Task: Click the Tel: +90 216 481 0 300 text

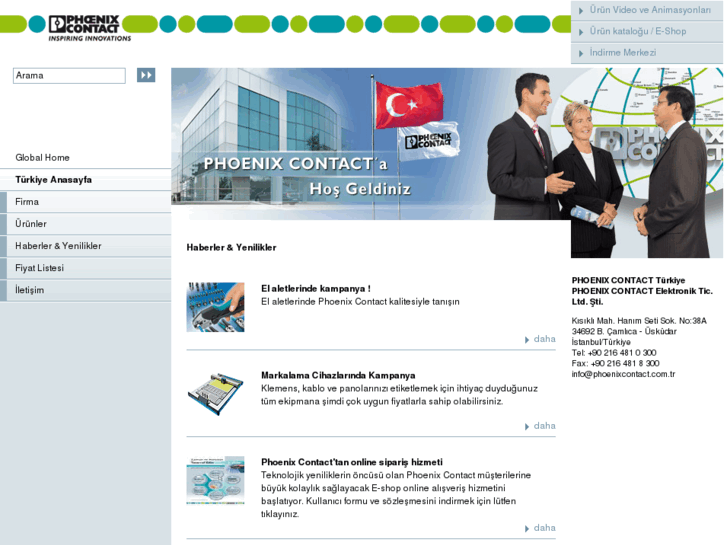Action: [x=614, y=353]
